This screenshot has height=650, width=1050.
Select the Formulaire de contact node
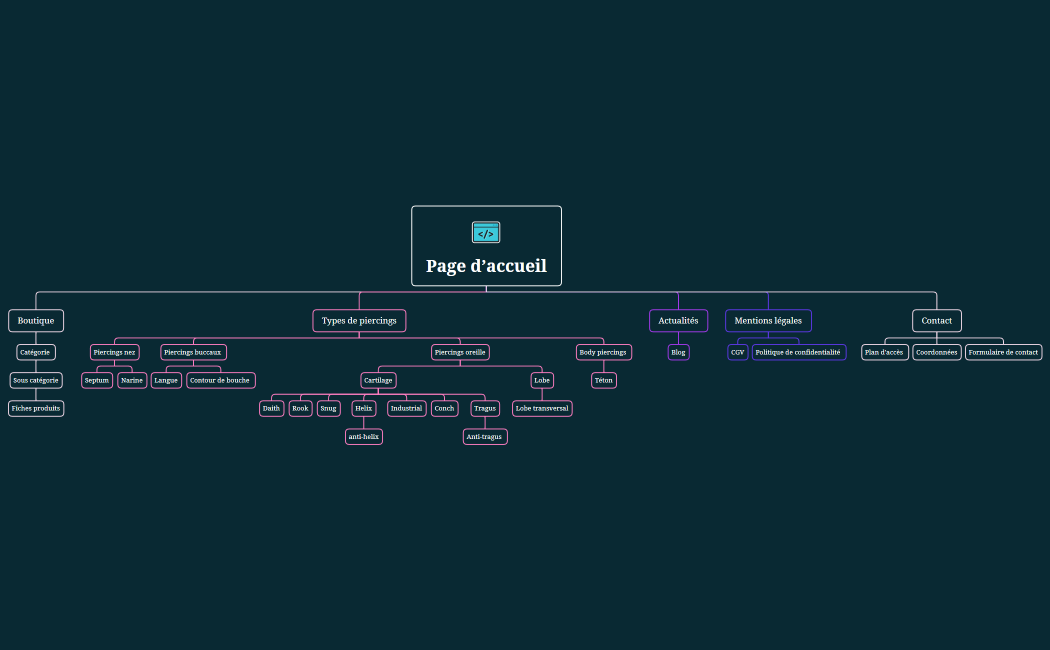(x=1003, y=352)
